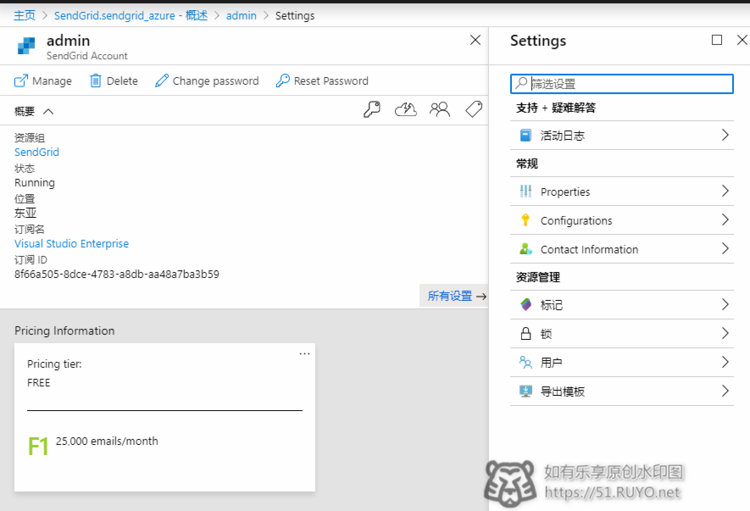Image resolution: width=750 pixels, height=511 pixels.
Task: Select Change password in the toolbar
Action: (x=207, y=81)
